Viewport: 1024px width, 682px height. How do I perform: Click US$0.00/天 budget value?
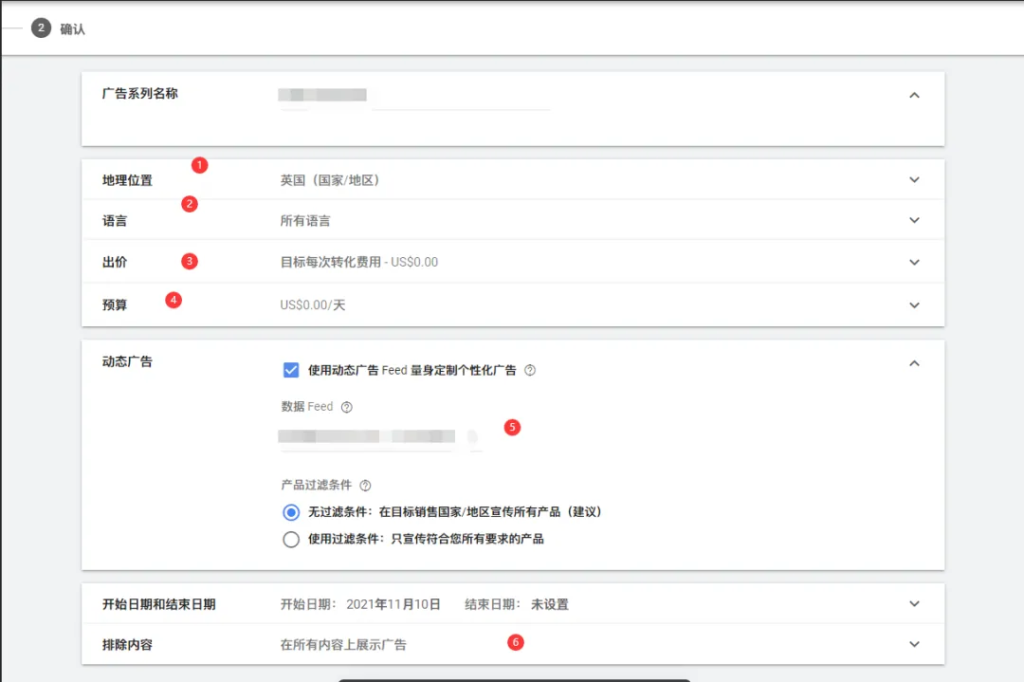313,305
